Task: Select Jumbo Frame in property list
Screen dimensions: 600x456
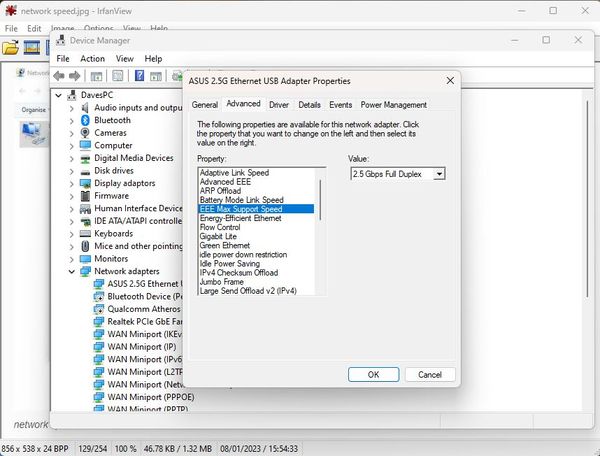Action: 222,281
